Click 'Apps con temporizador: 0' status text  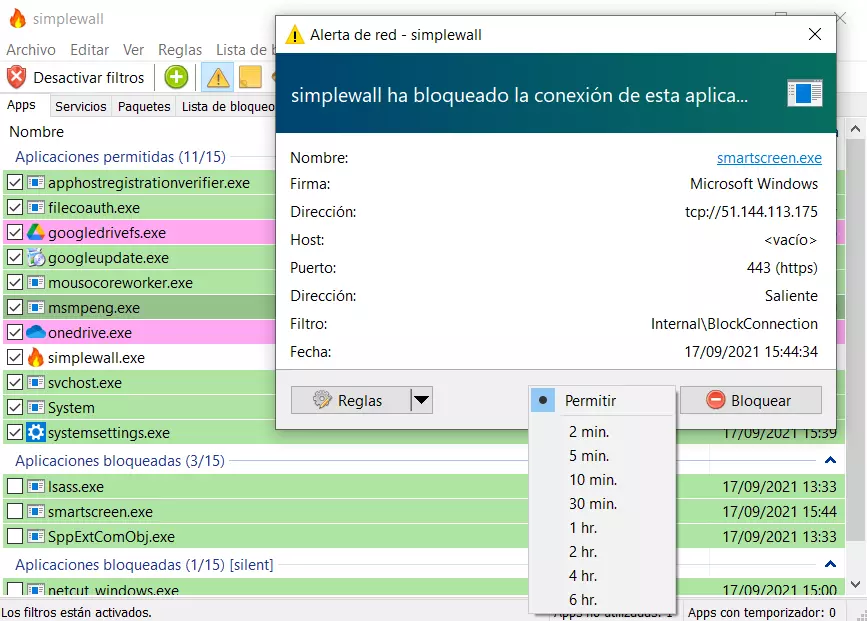[761, 612]
